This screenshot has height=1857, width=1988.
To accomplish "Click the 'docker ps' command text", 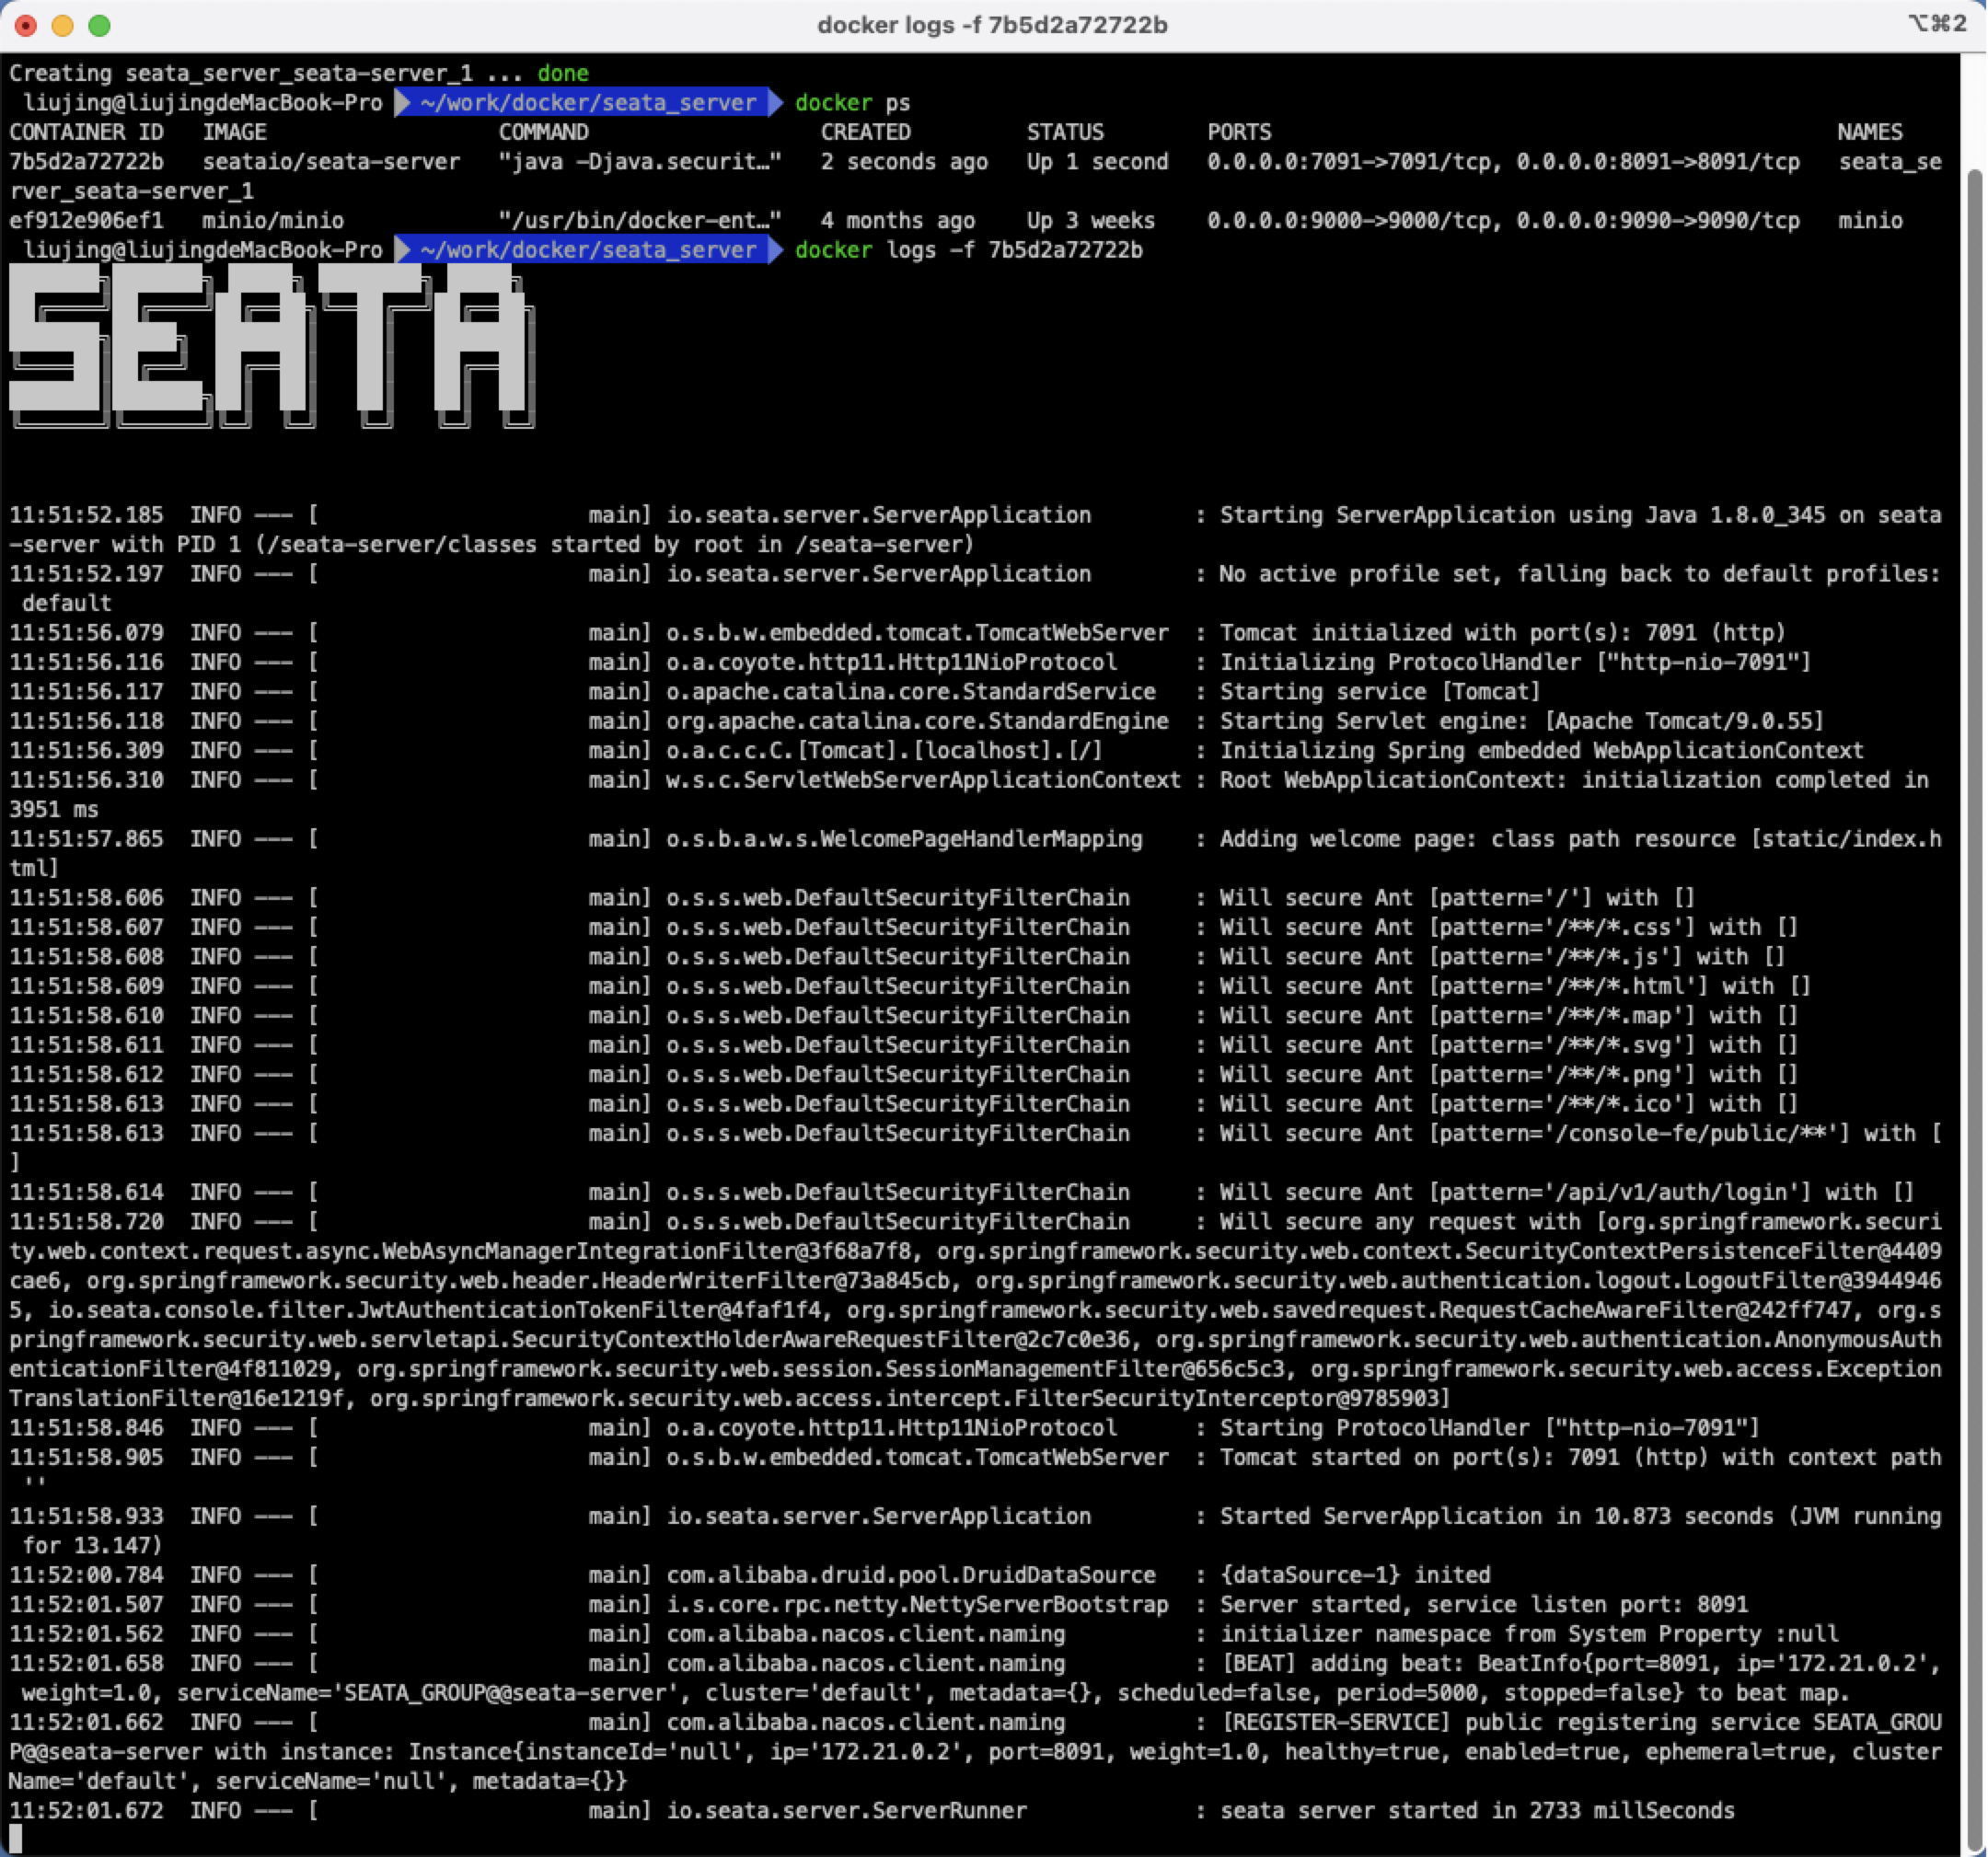I will 852,103.
